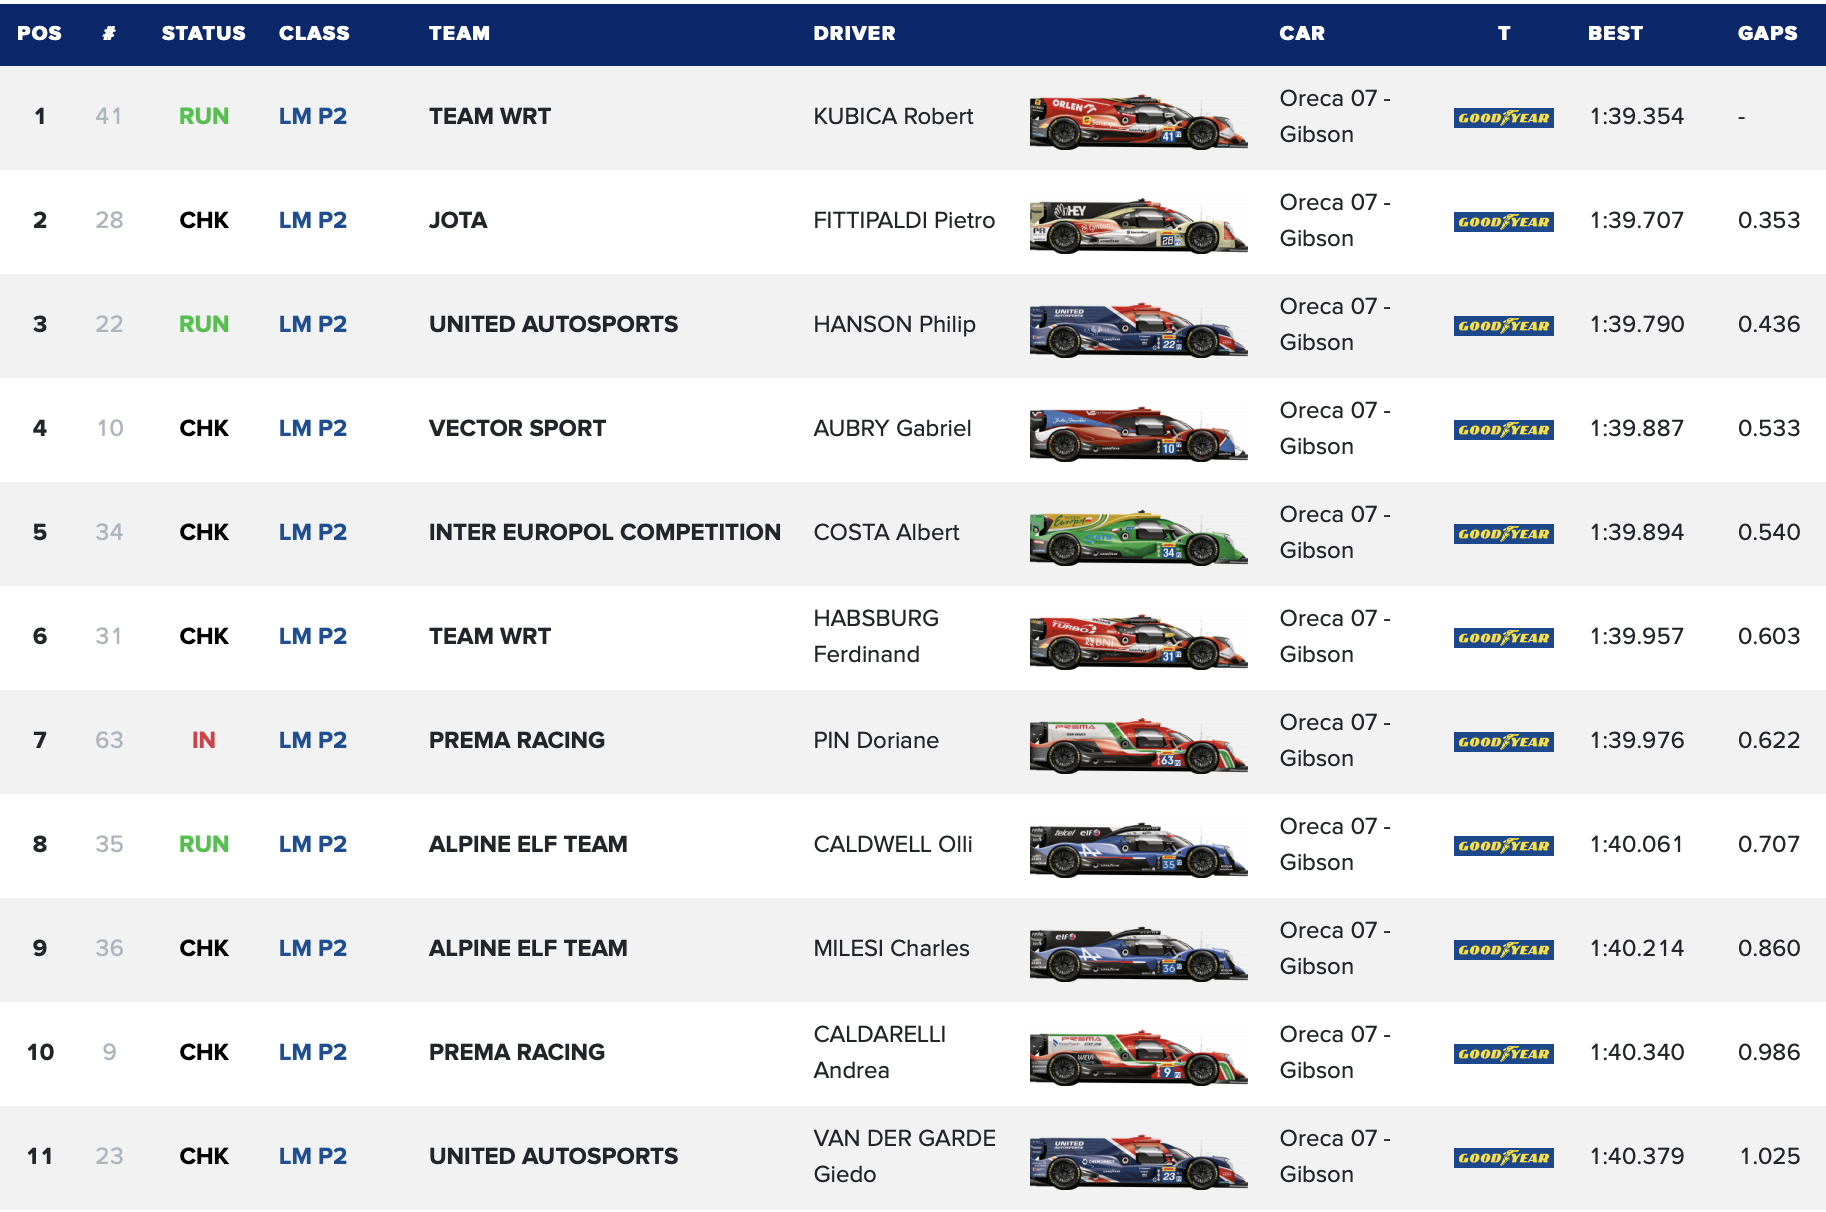Click the car #23 United Autosports livery image
The width and height of the screenshot is (1826, 1212).
click(x=1138, y=1162)
